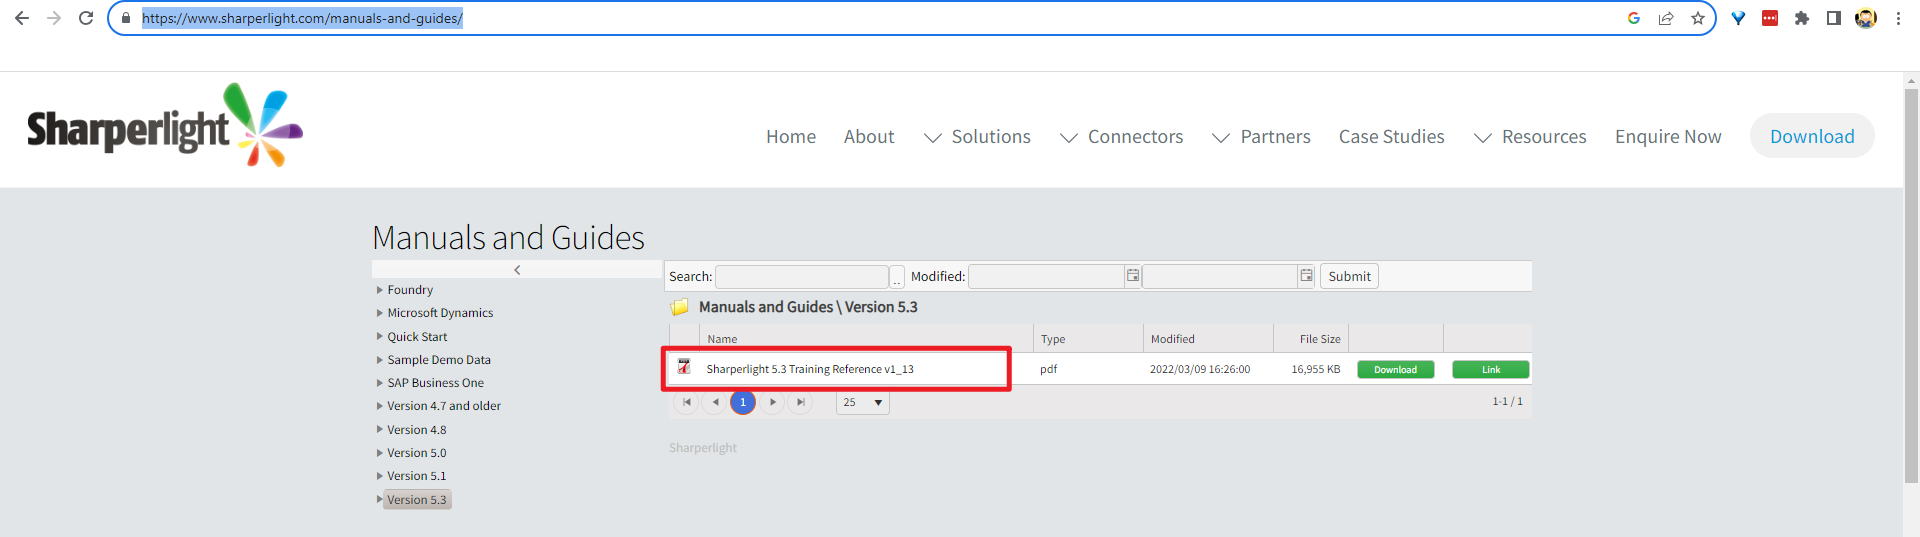Image resolution: width=1920 pixels, height=537 pixels.
Task: Go to next page of file list
Action: pos(773,402)
